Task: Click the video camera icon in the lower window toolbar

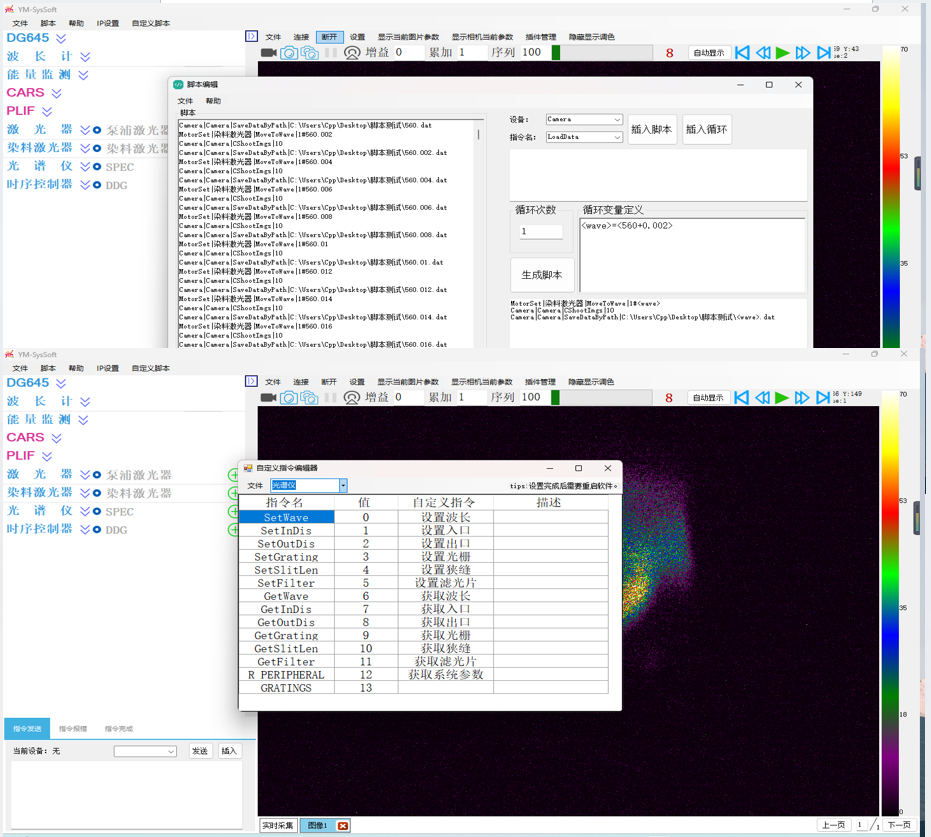Action: click(x=268, y=398)
